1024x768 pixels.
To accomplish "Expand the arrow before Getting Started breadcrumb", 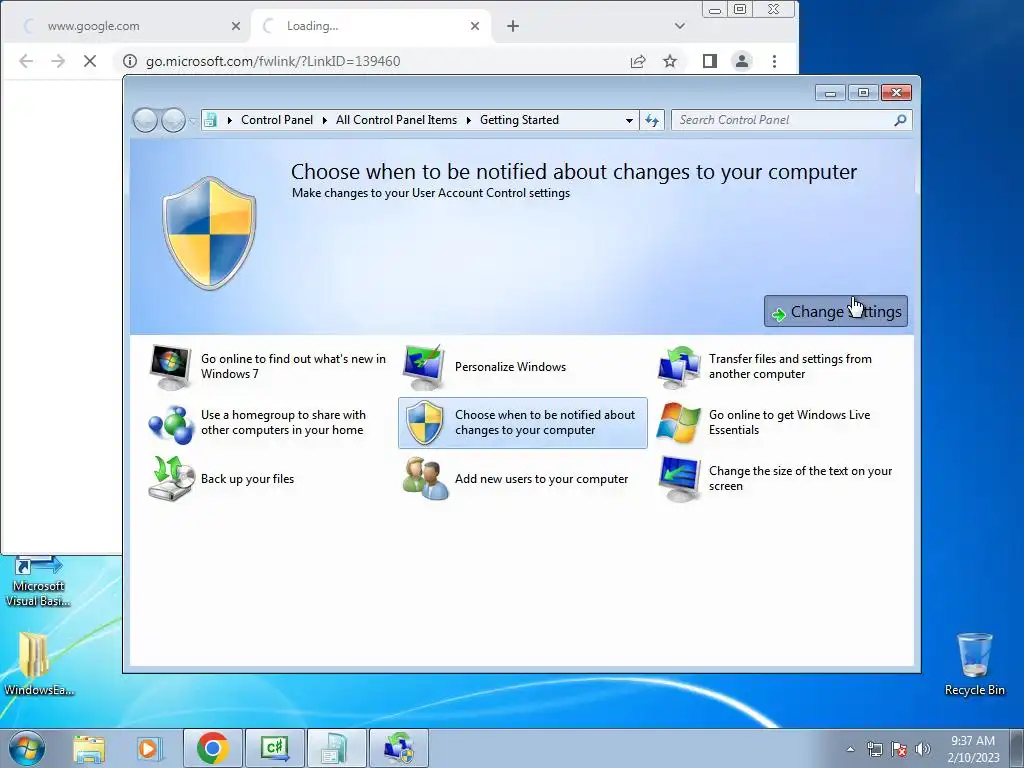I will 469,120.
